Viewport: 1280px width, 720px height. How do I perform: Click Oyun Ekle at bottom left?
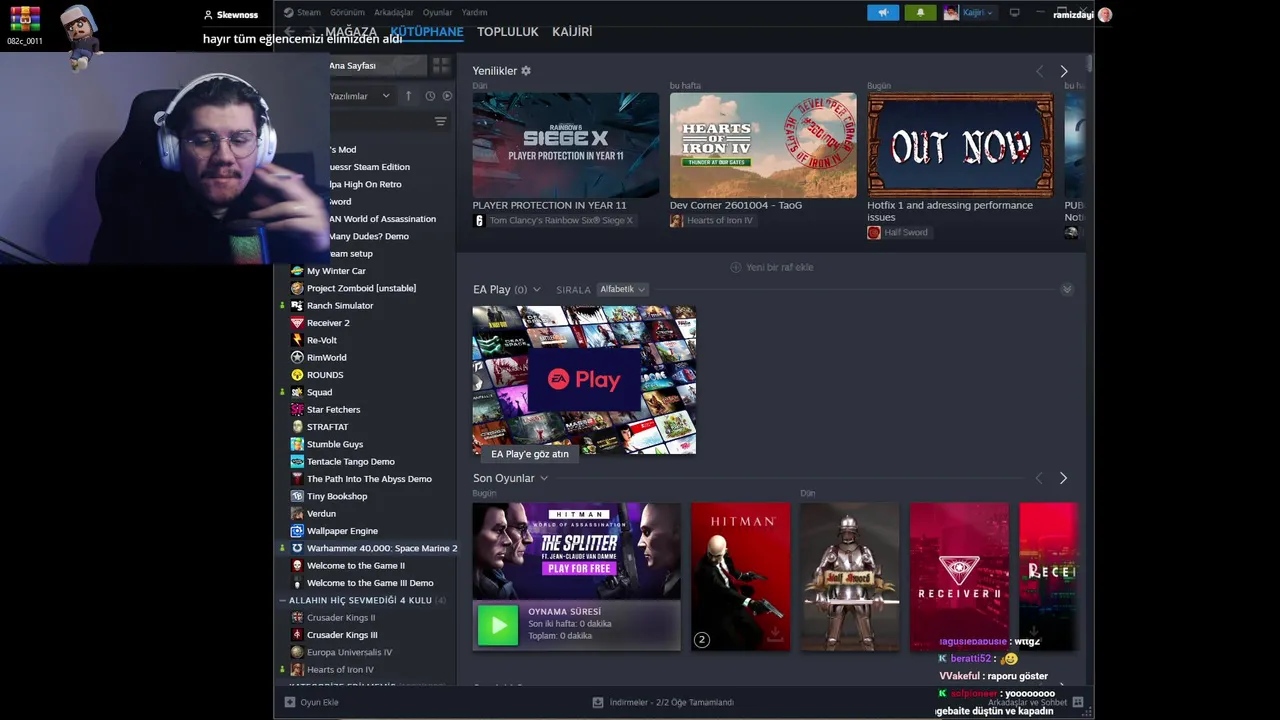(x=311, y=702)
